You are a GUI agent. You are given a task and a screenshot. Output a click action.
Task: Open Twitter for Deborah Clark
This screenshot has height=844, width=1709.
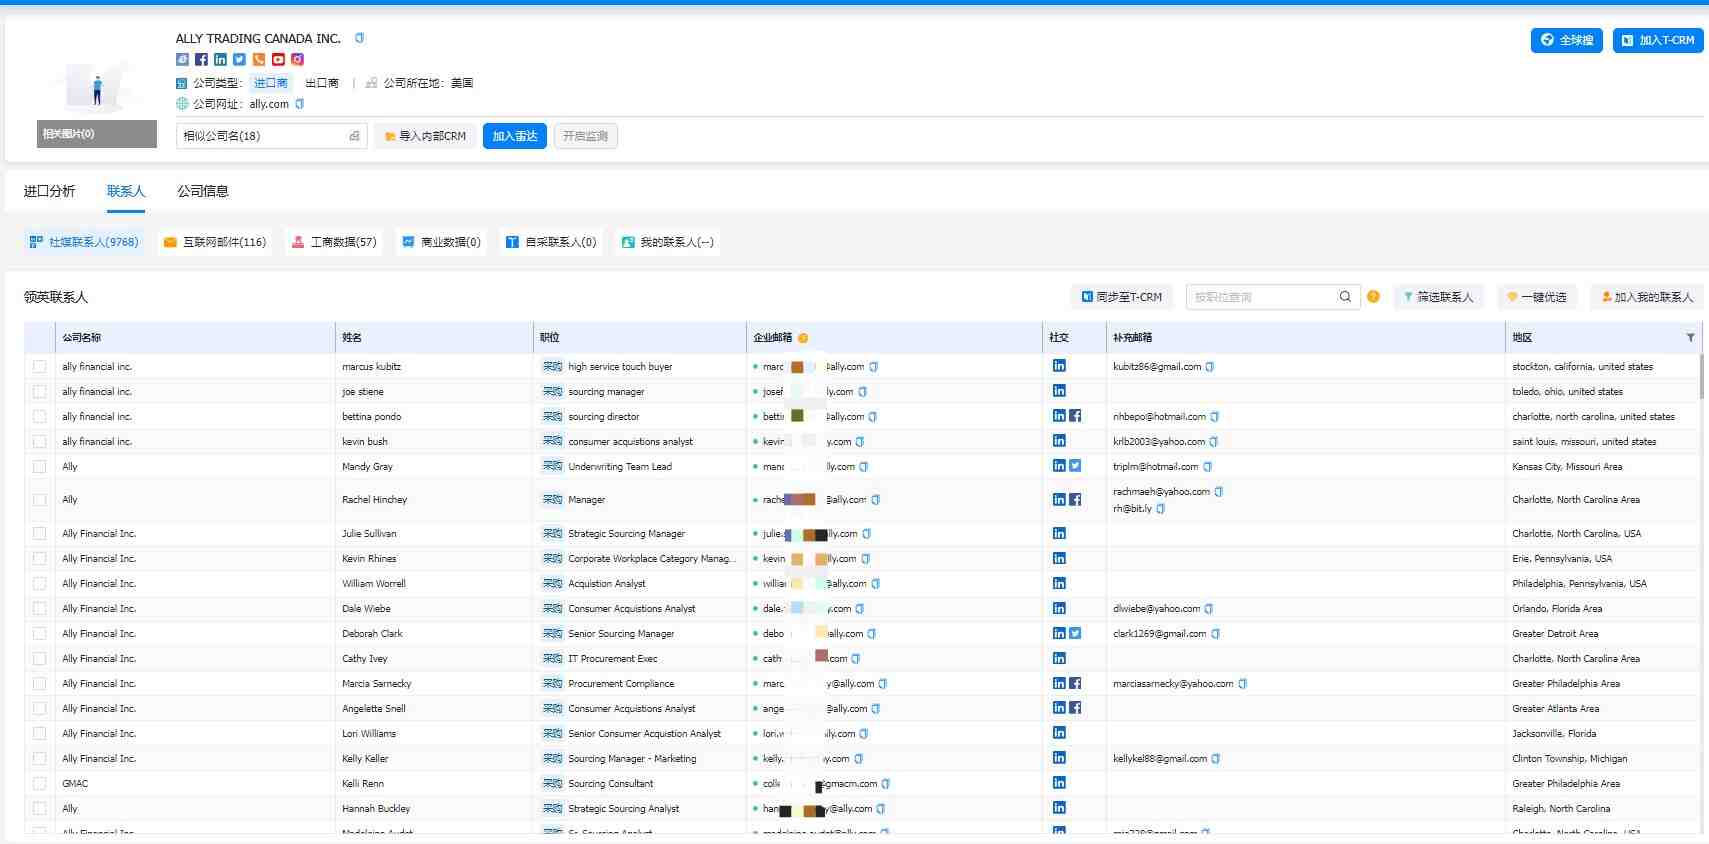pos(1075,633)
